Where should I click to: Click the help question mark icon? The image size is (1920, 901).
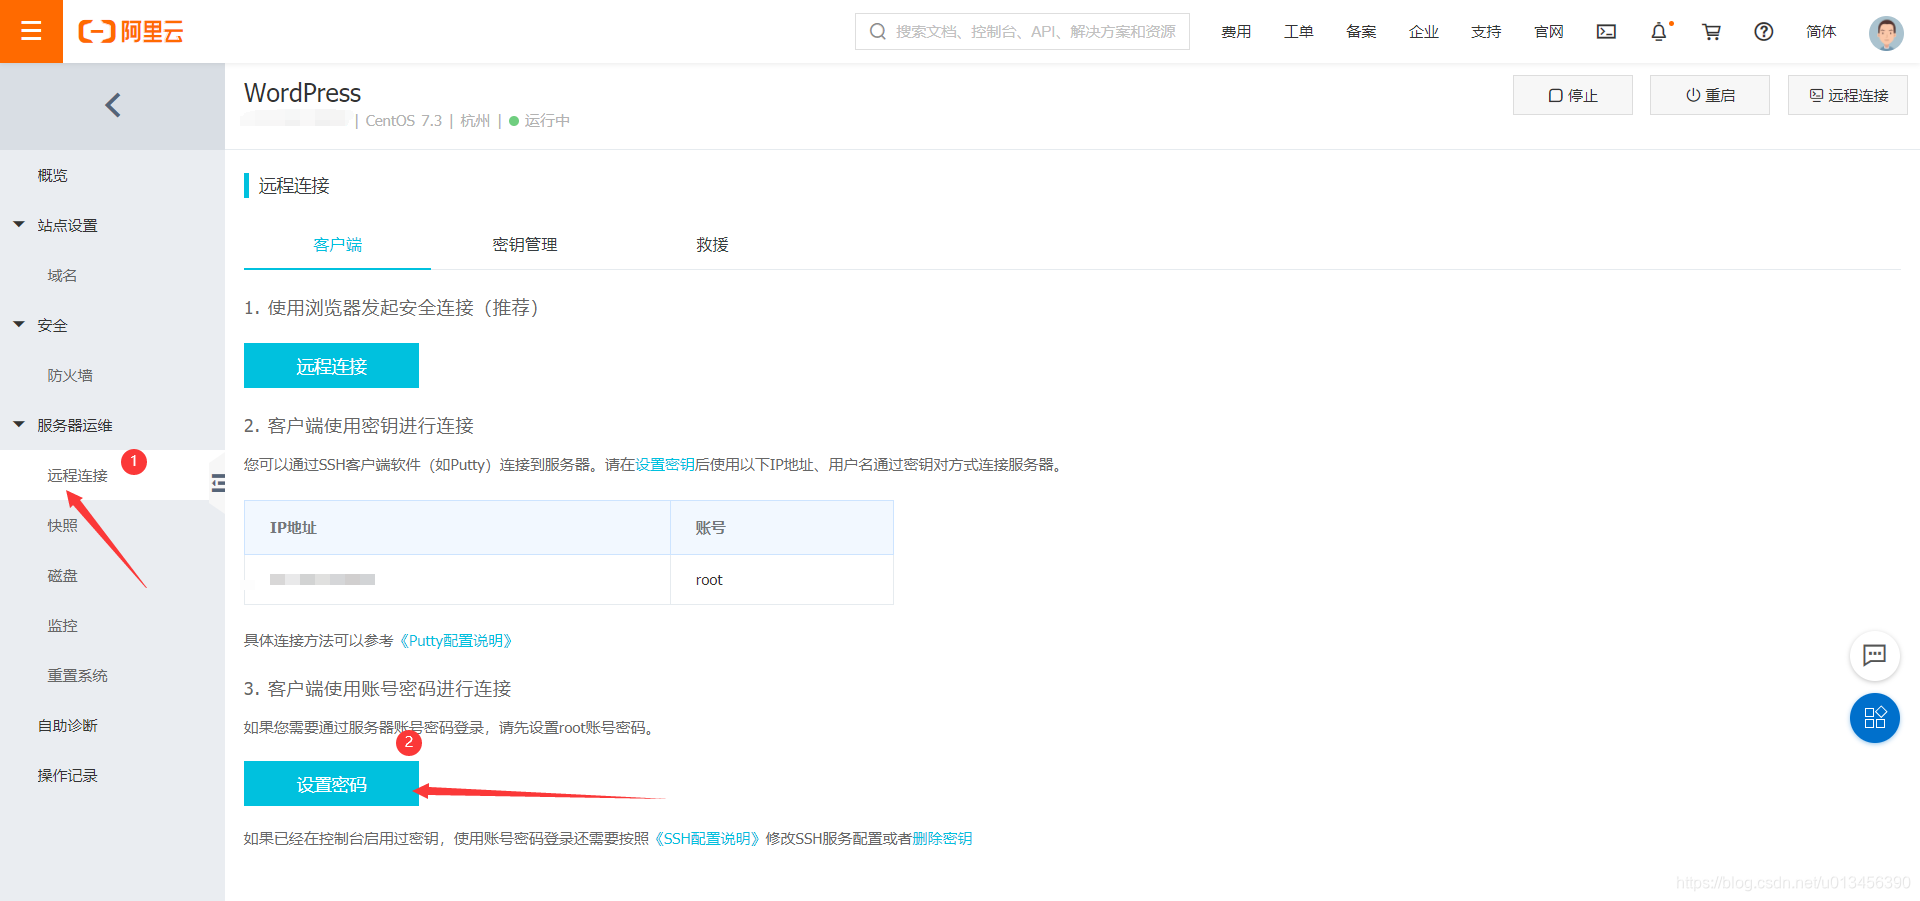1764,32
